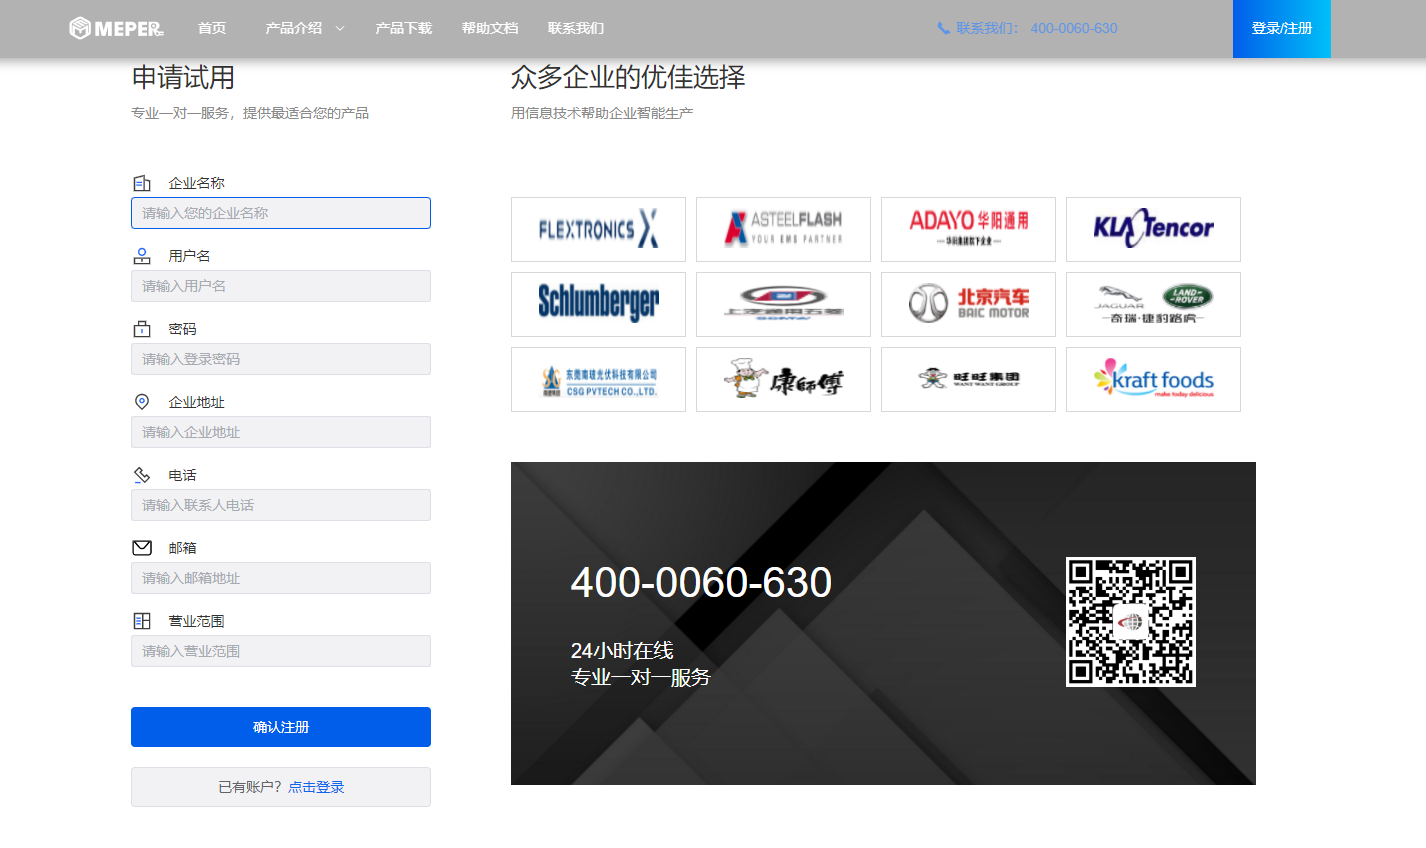Open the 首页 navigation item

212,28
